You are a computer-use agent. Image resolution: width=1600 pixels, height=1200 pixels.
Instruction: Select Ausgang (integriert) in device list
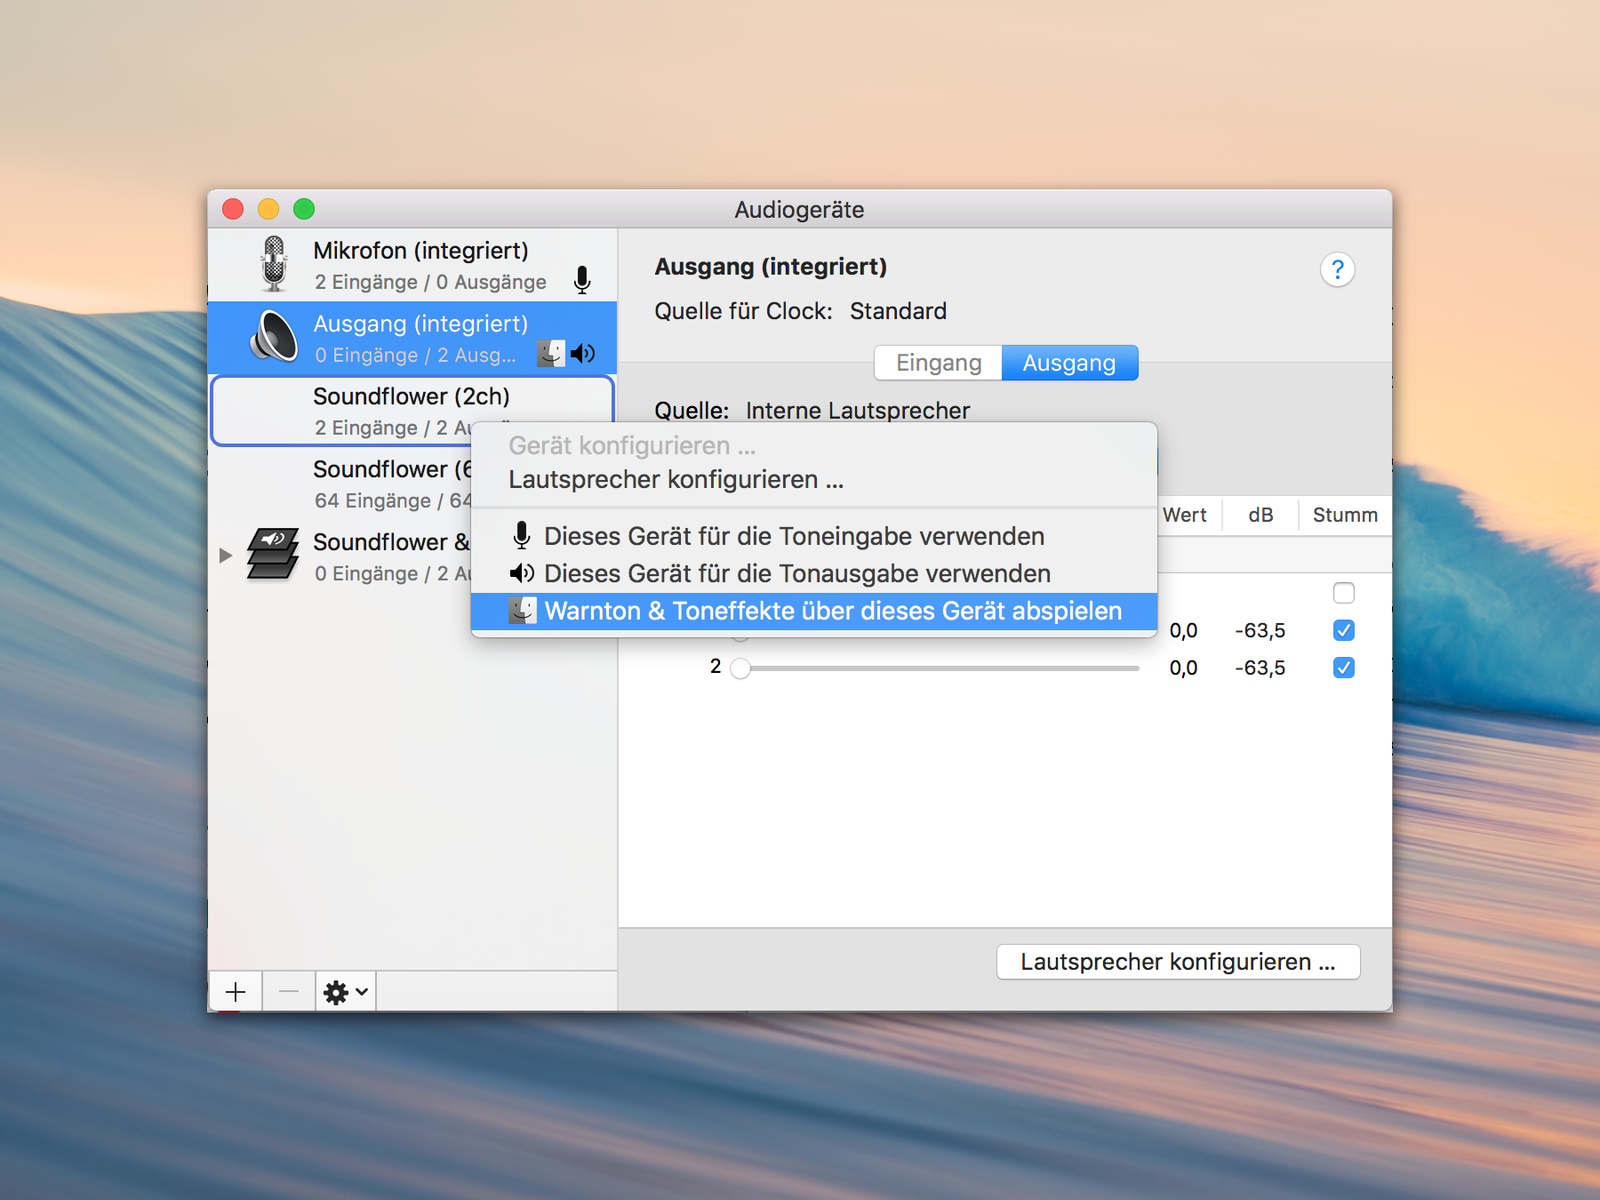pos(412,338)
